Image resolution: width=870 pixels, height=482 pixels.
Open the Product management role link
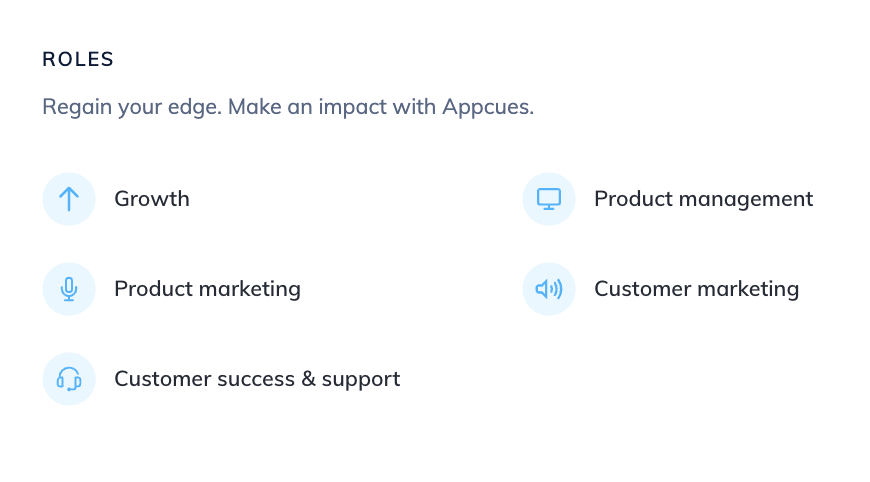coord(704,199)
